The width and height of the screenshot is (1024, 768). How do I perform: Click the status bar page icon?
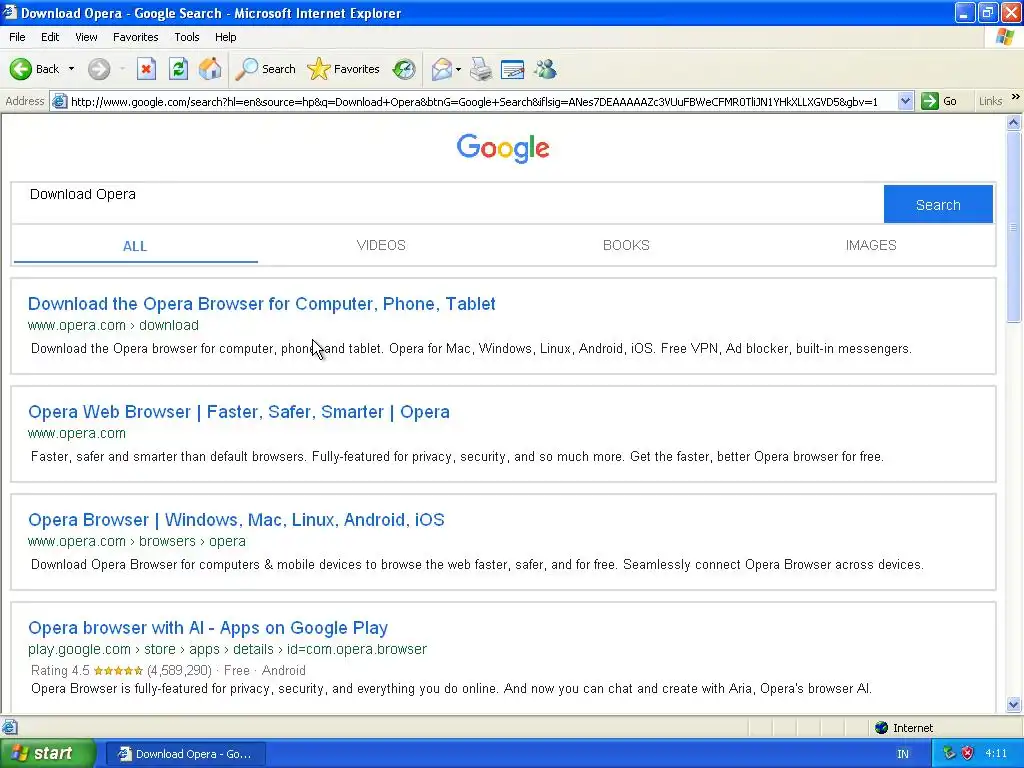coord(10,727)
